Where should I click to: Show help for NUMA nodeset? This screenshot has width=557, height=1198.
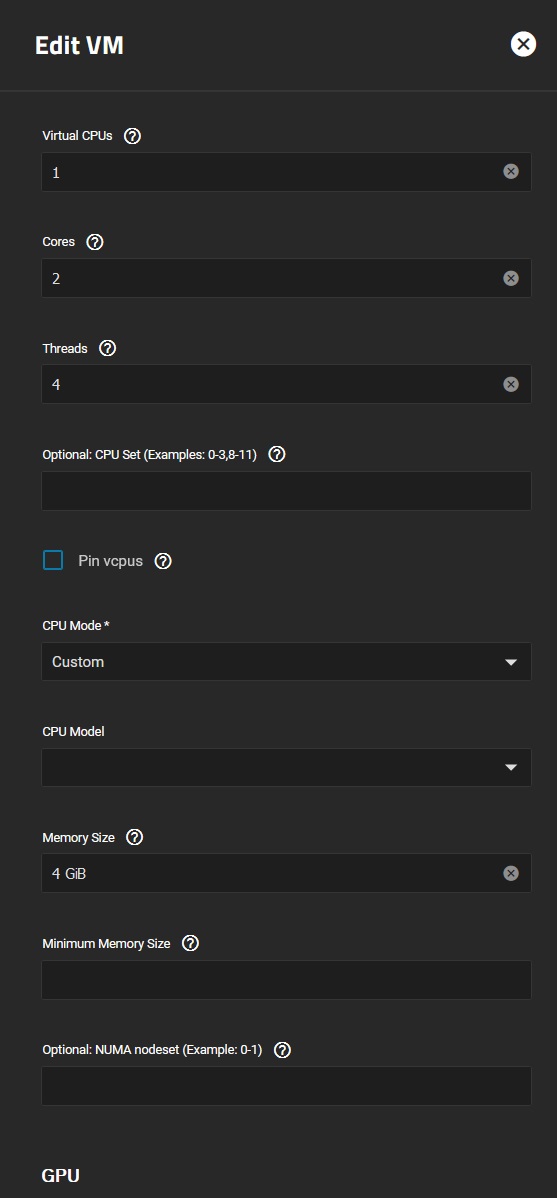(282, 1050)
